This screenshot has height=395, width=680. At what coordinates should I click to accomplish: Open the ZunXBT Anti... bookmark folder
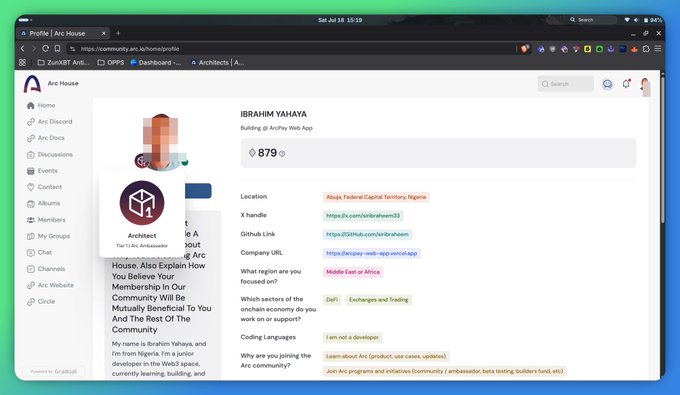coord(63,62)
